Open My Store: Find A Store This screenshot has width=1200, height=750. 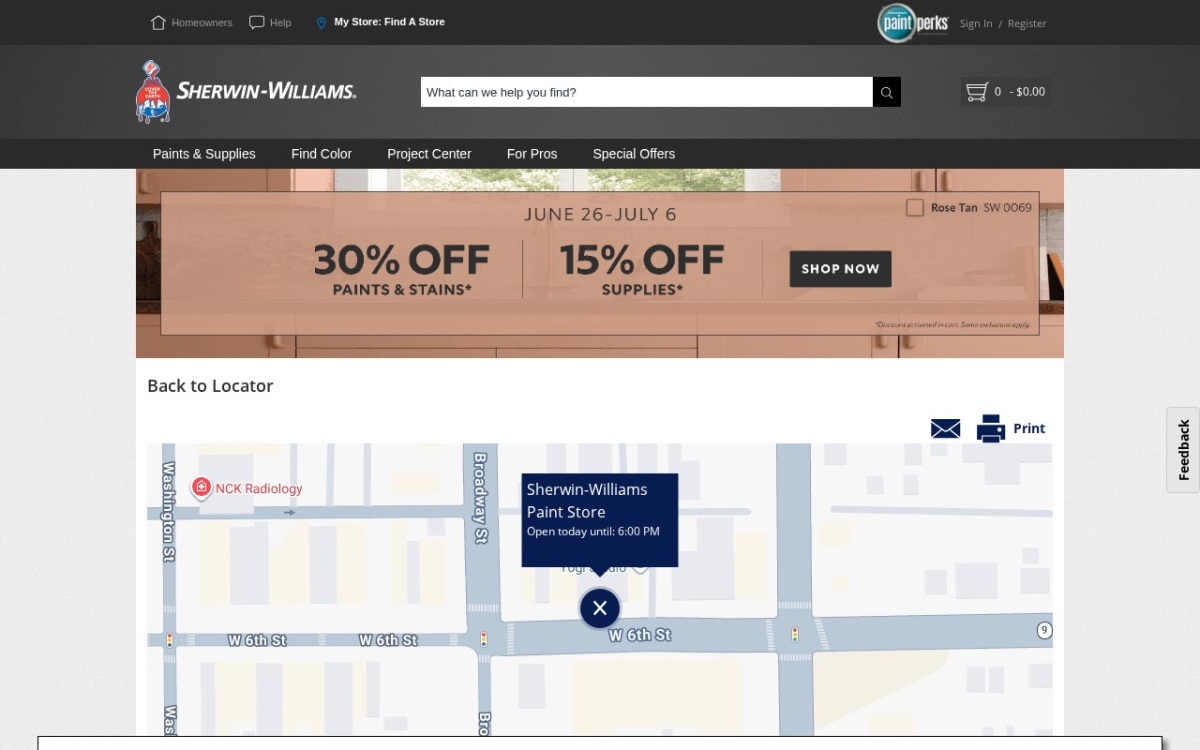pyautogui.click(x=389, y=22)
